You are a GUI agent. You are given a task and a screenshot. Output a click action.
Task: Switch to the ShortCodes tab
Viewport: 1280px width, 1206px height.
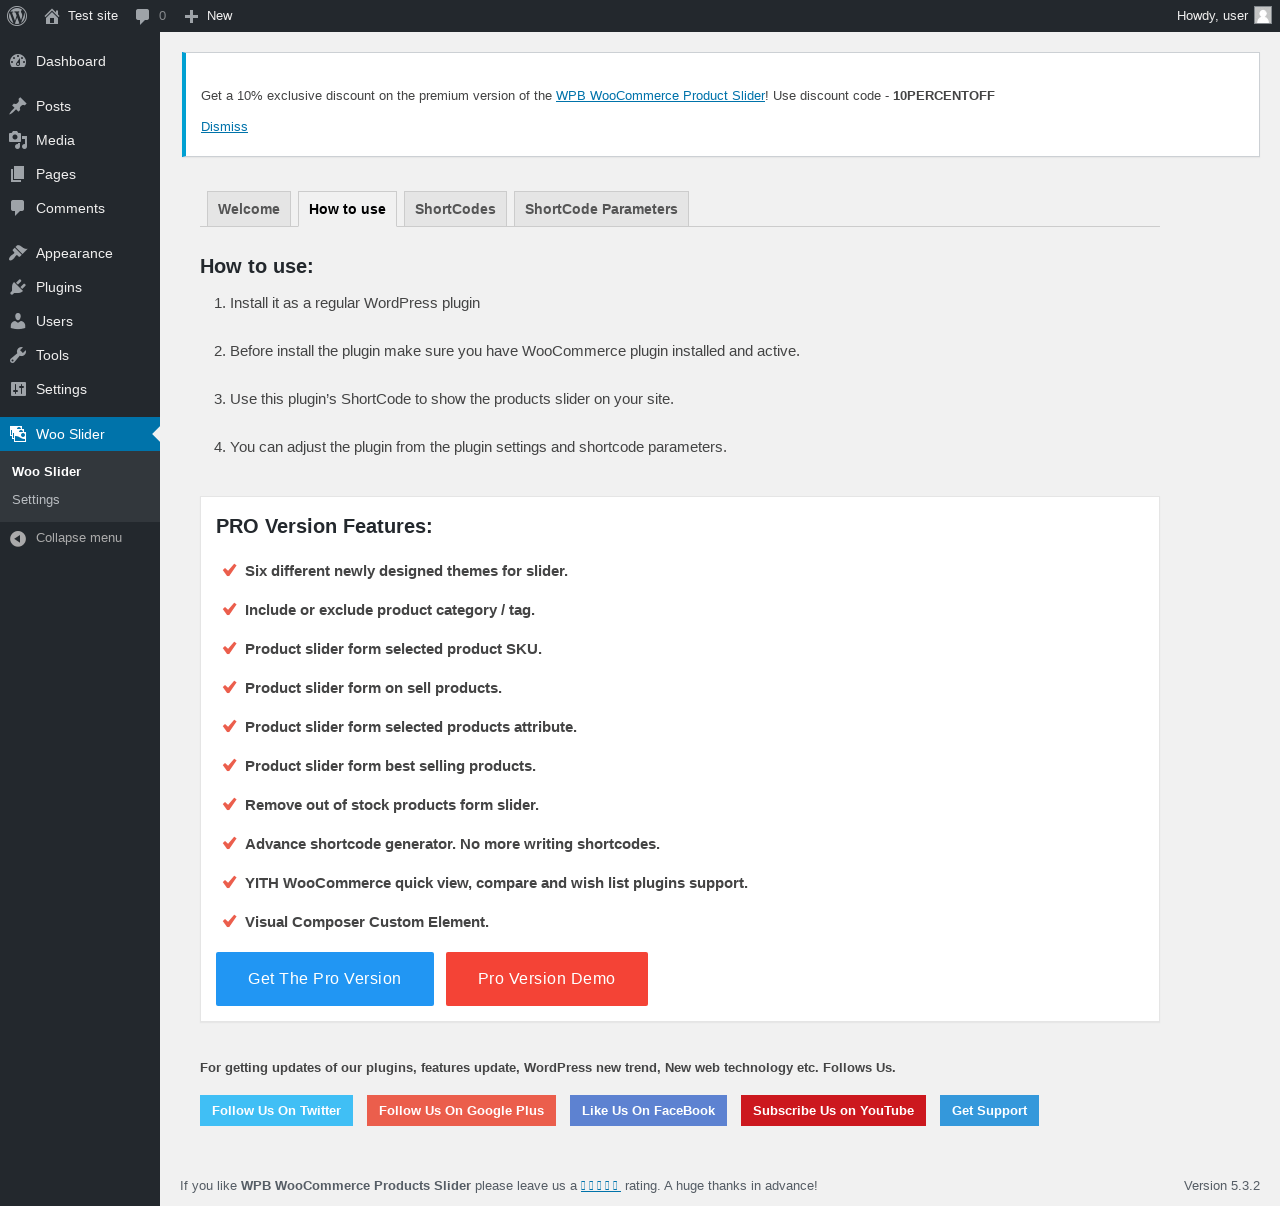point(455,209)
